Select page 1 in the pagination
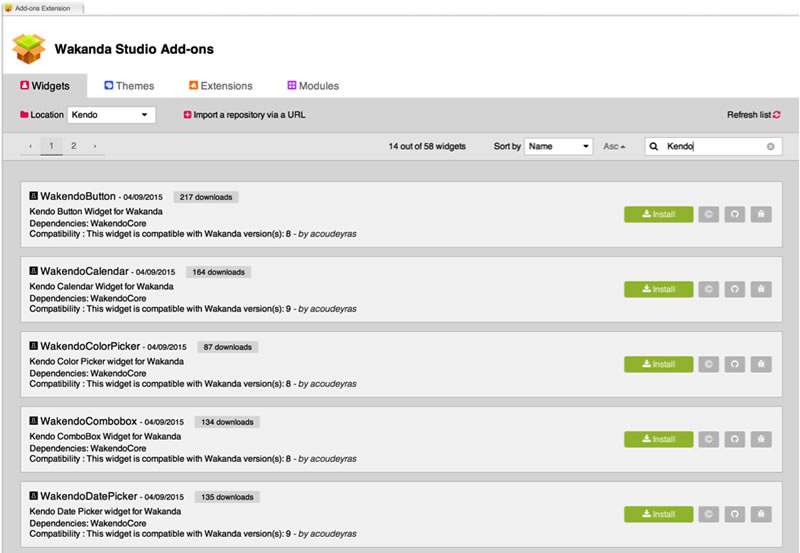Screen dimensions: 800x553 tap(51, 146)
